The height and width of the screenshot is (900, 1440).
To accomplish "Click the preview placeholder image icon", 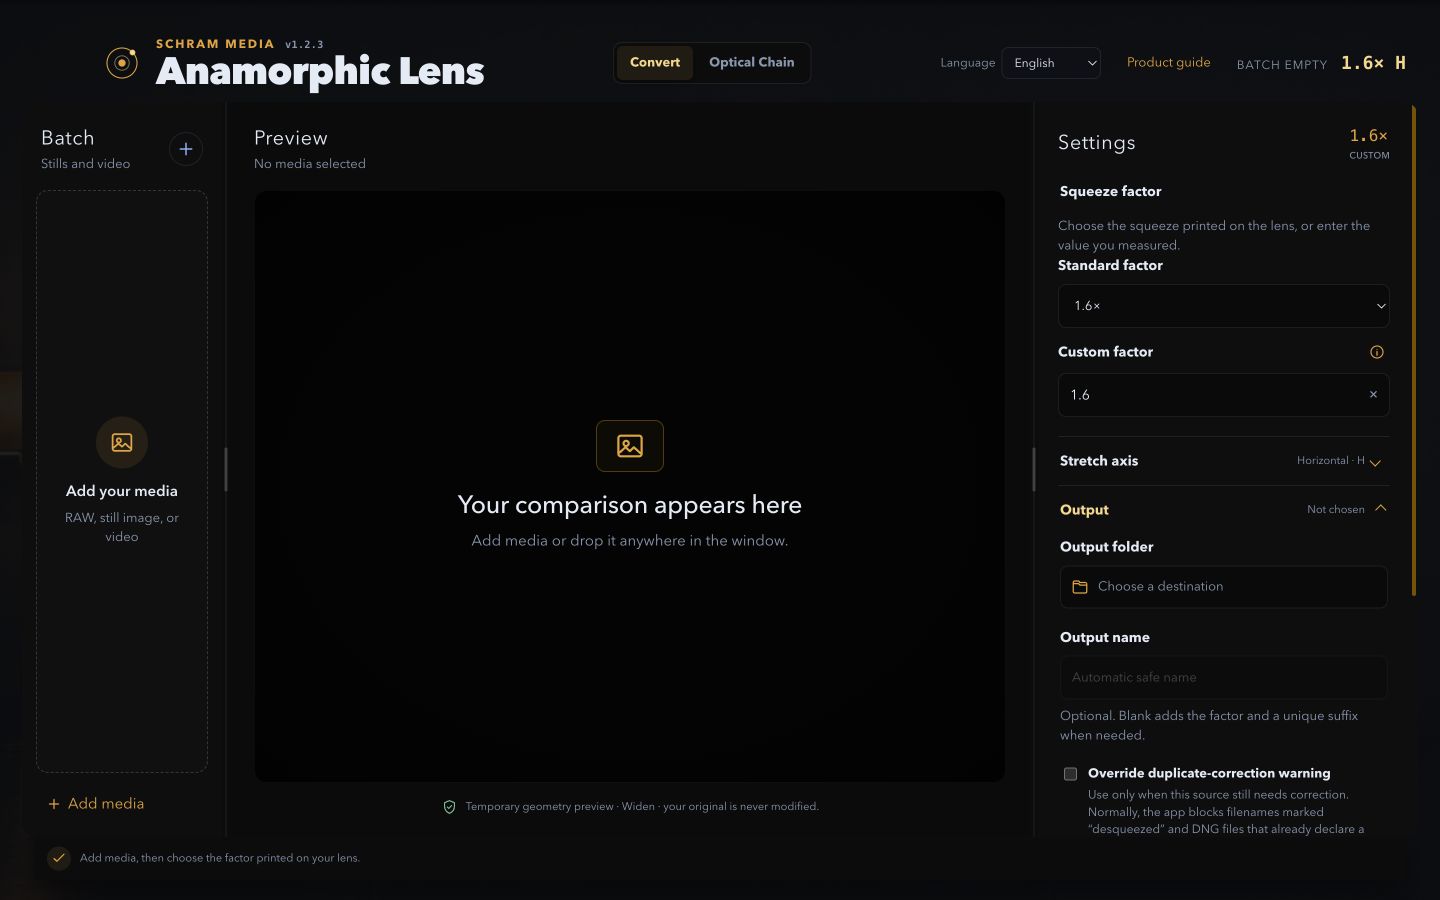I will pos(630,446).
